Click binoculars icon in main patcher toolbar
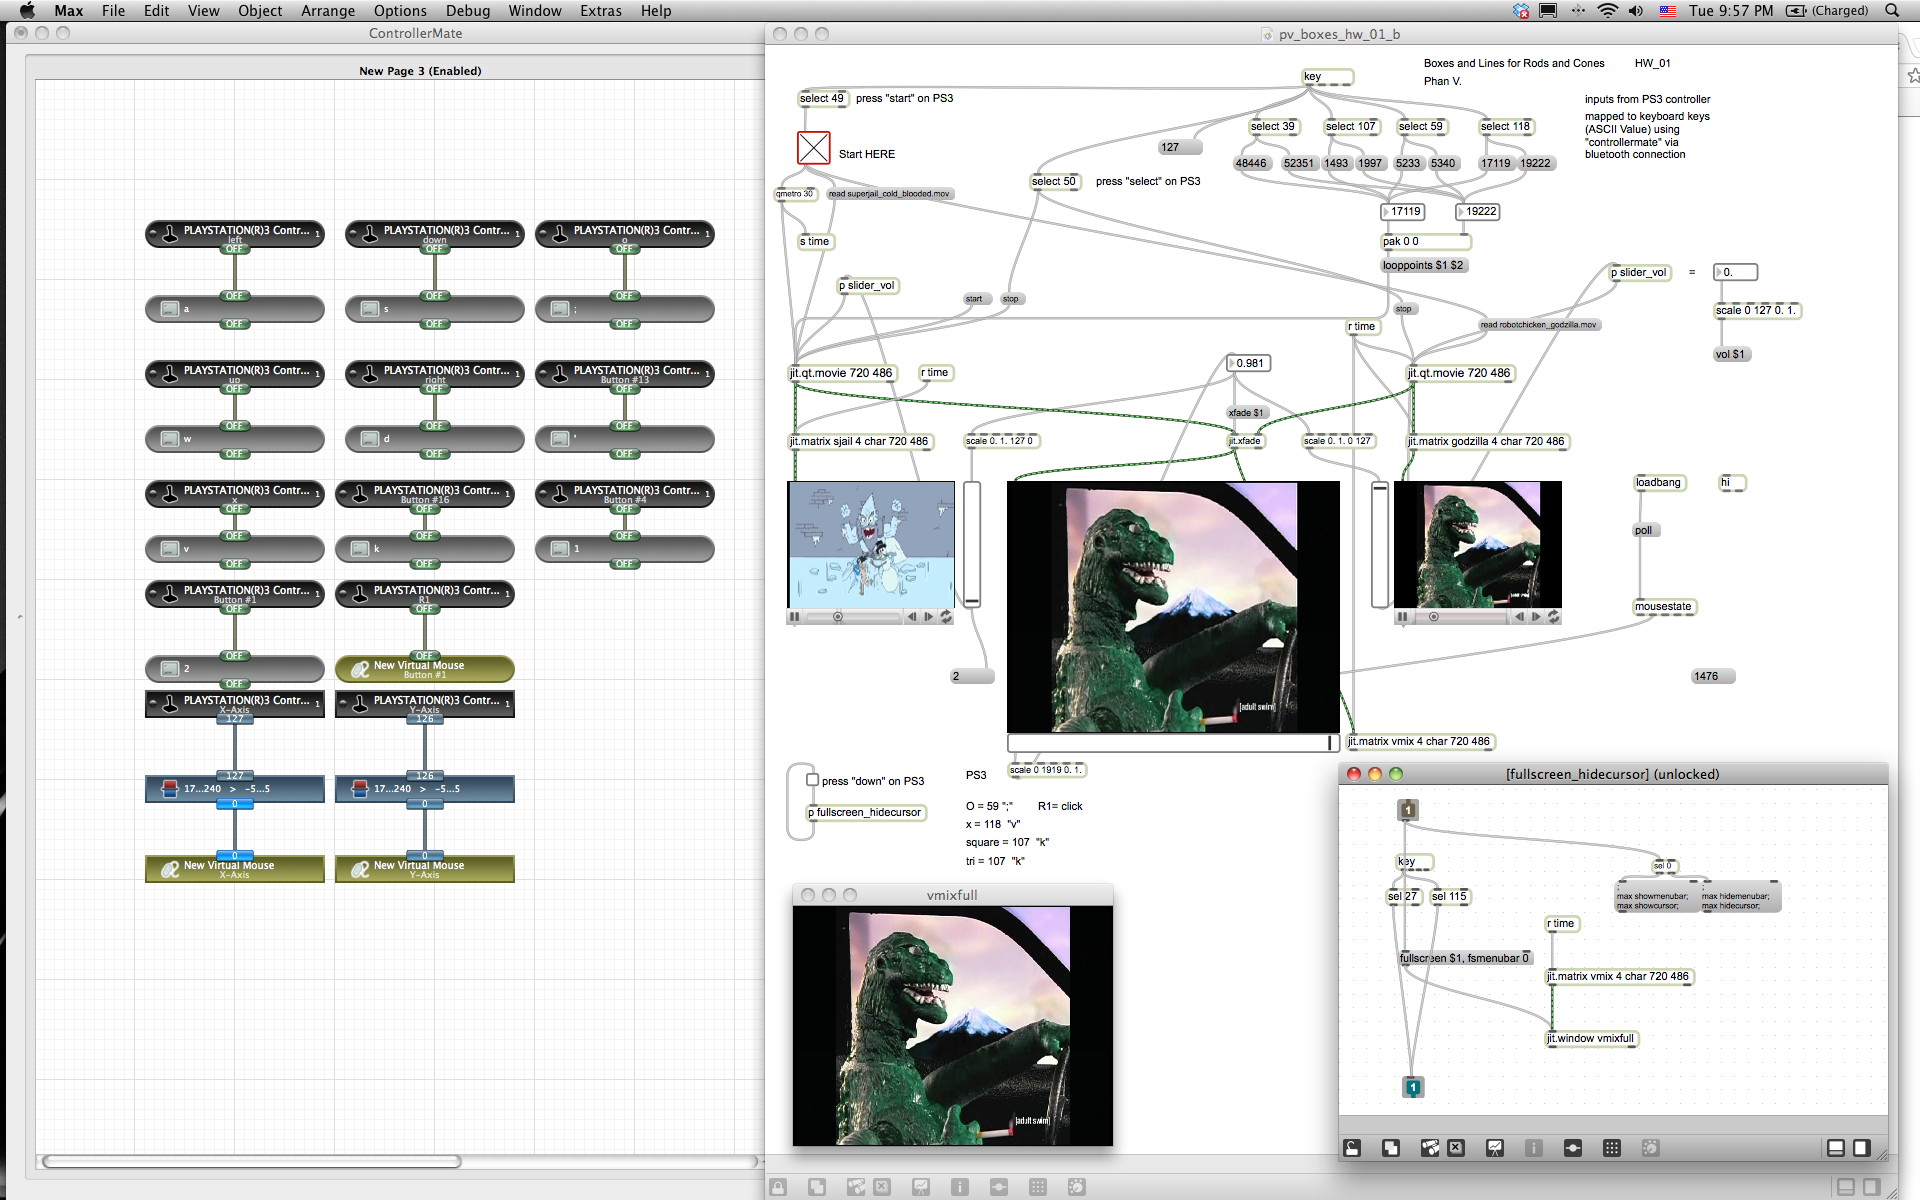This screenshot has width=1920, height=1200. (856, 1187)
